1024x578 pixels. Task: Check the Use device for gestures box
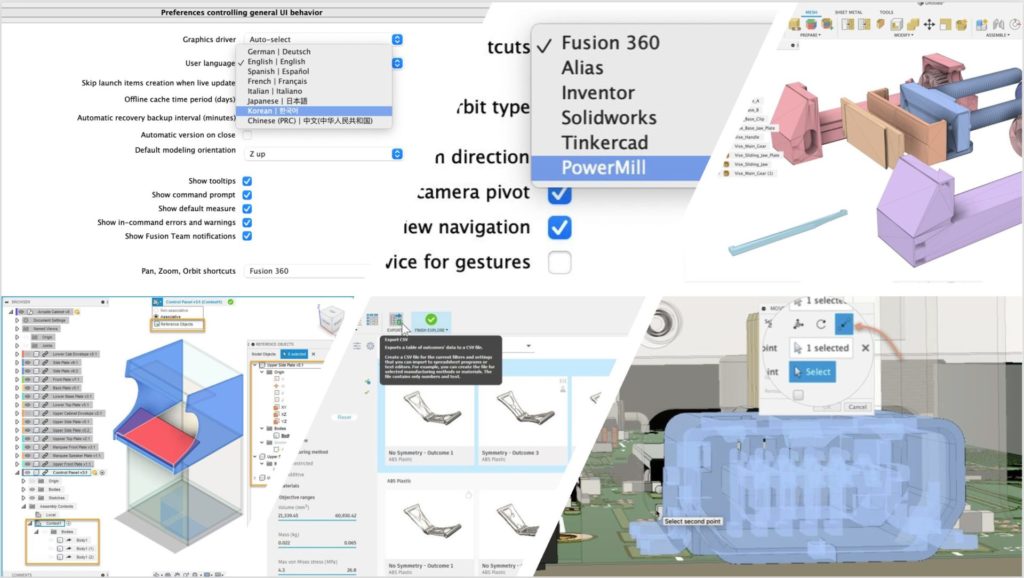[x=559, y=261]
